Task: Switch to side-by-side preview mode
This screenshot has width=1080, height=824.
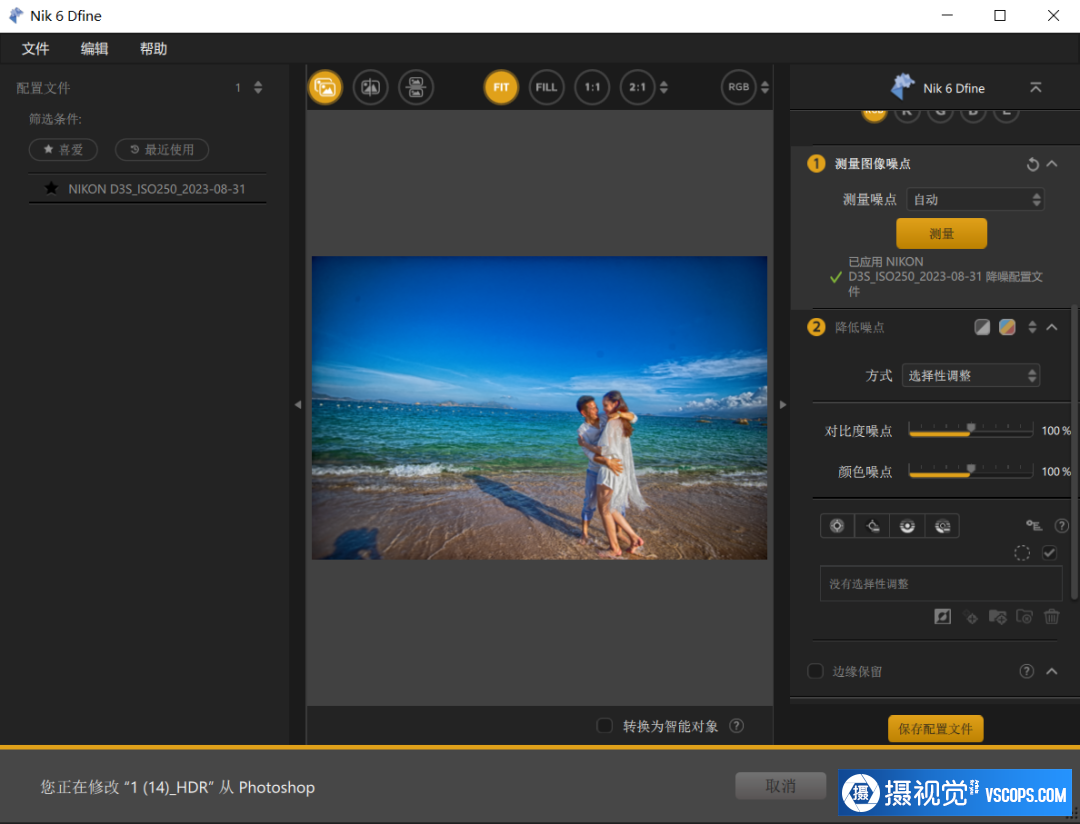Action: tap(416, 87)
